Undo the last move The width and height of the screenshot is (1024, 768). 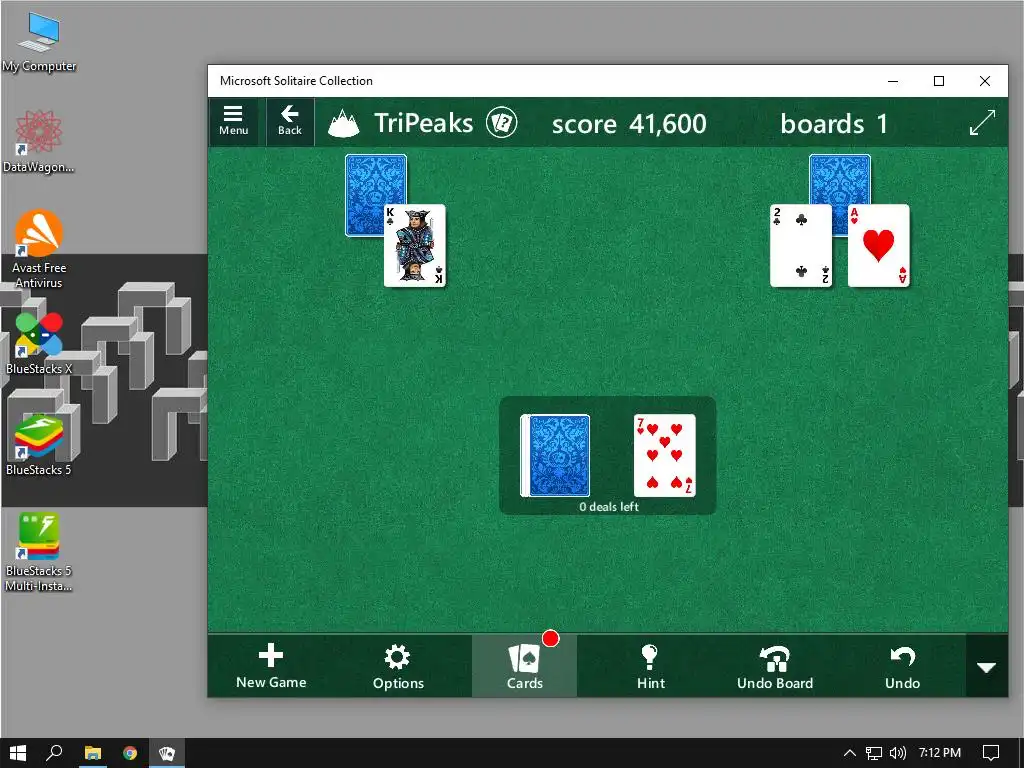coord(903,666)
